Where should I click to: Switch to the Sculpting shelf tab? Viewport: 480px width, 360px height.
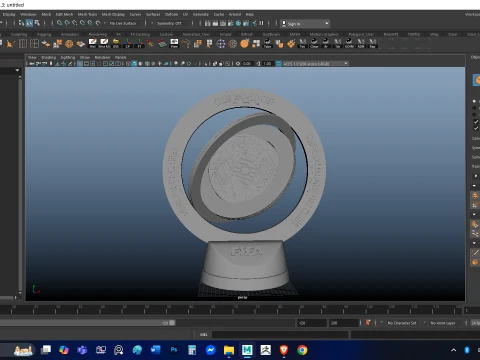click(x=19, y=34)
